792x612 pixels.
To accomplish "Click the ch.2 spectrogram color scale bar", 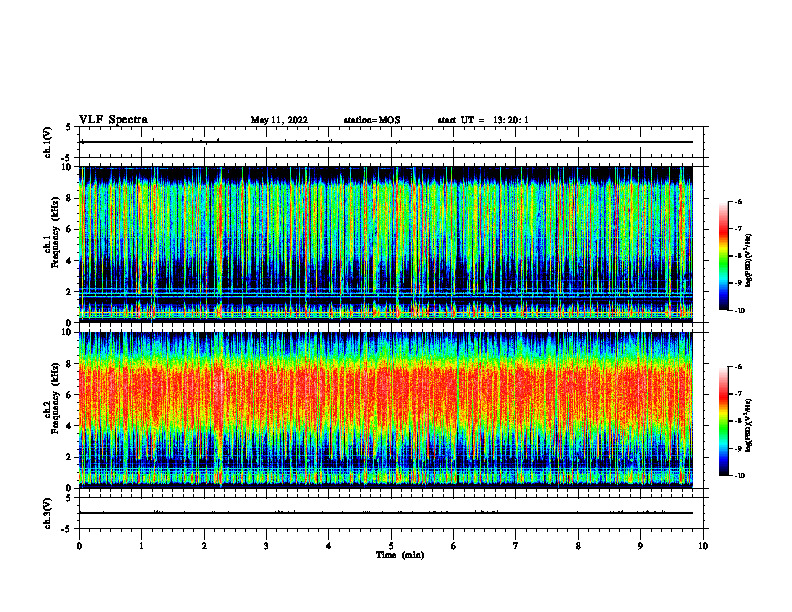I will pyautogui.click(x=723, y=421).
